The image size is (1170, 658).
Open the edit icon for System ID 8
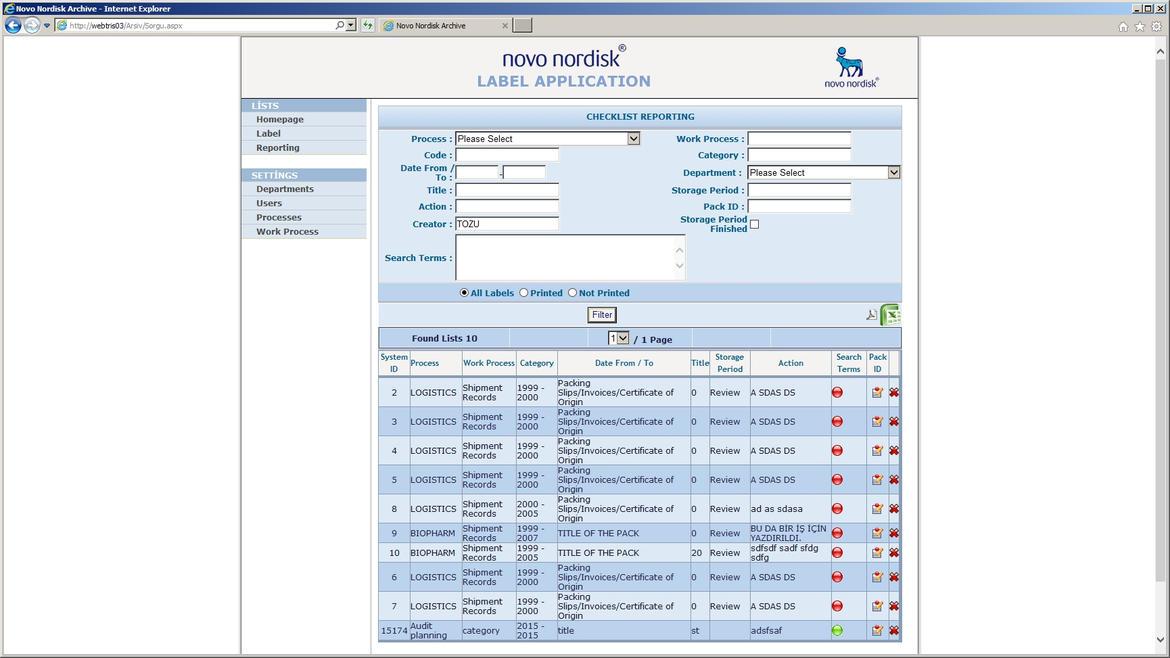[x=878, y=509]
